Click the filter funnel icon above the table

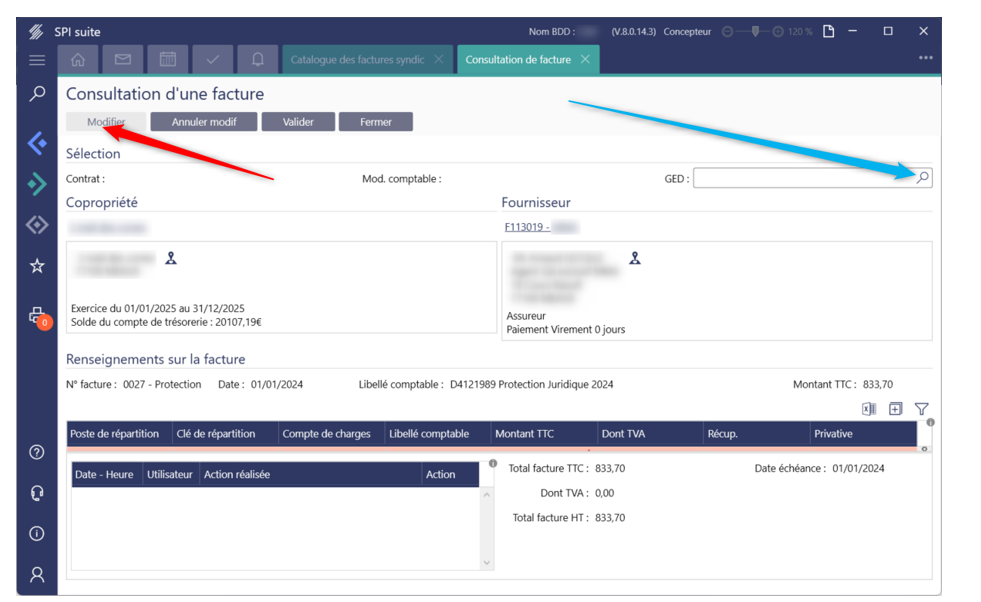pos(921,409)
